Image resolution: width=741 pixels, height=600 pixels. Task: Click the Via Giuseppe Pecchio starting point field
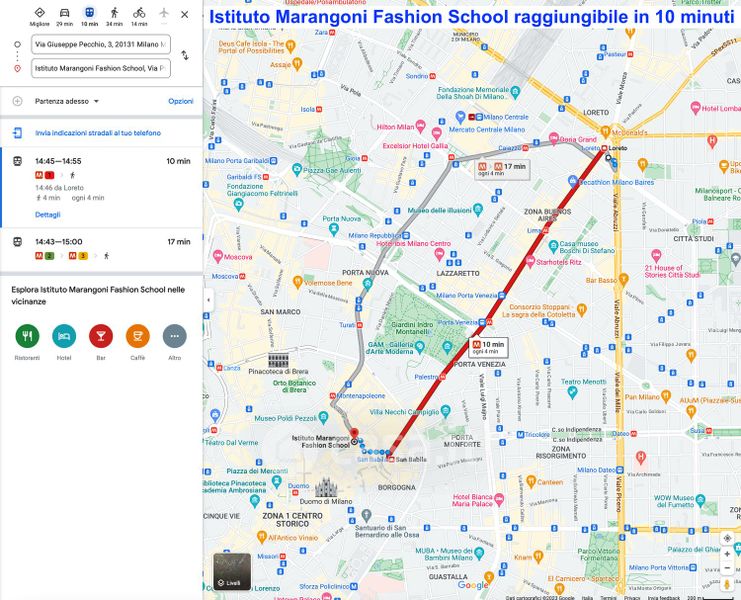(x=100, y=45)
